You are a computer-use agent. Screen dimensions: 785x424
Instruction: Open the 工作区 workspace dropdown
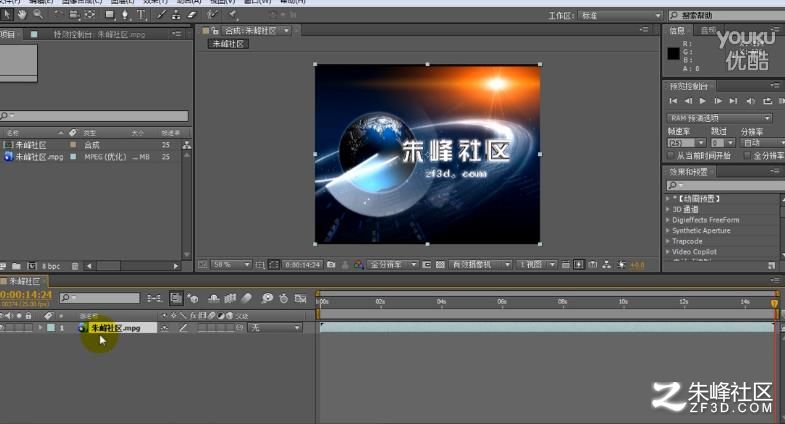(x=620, y=16)
